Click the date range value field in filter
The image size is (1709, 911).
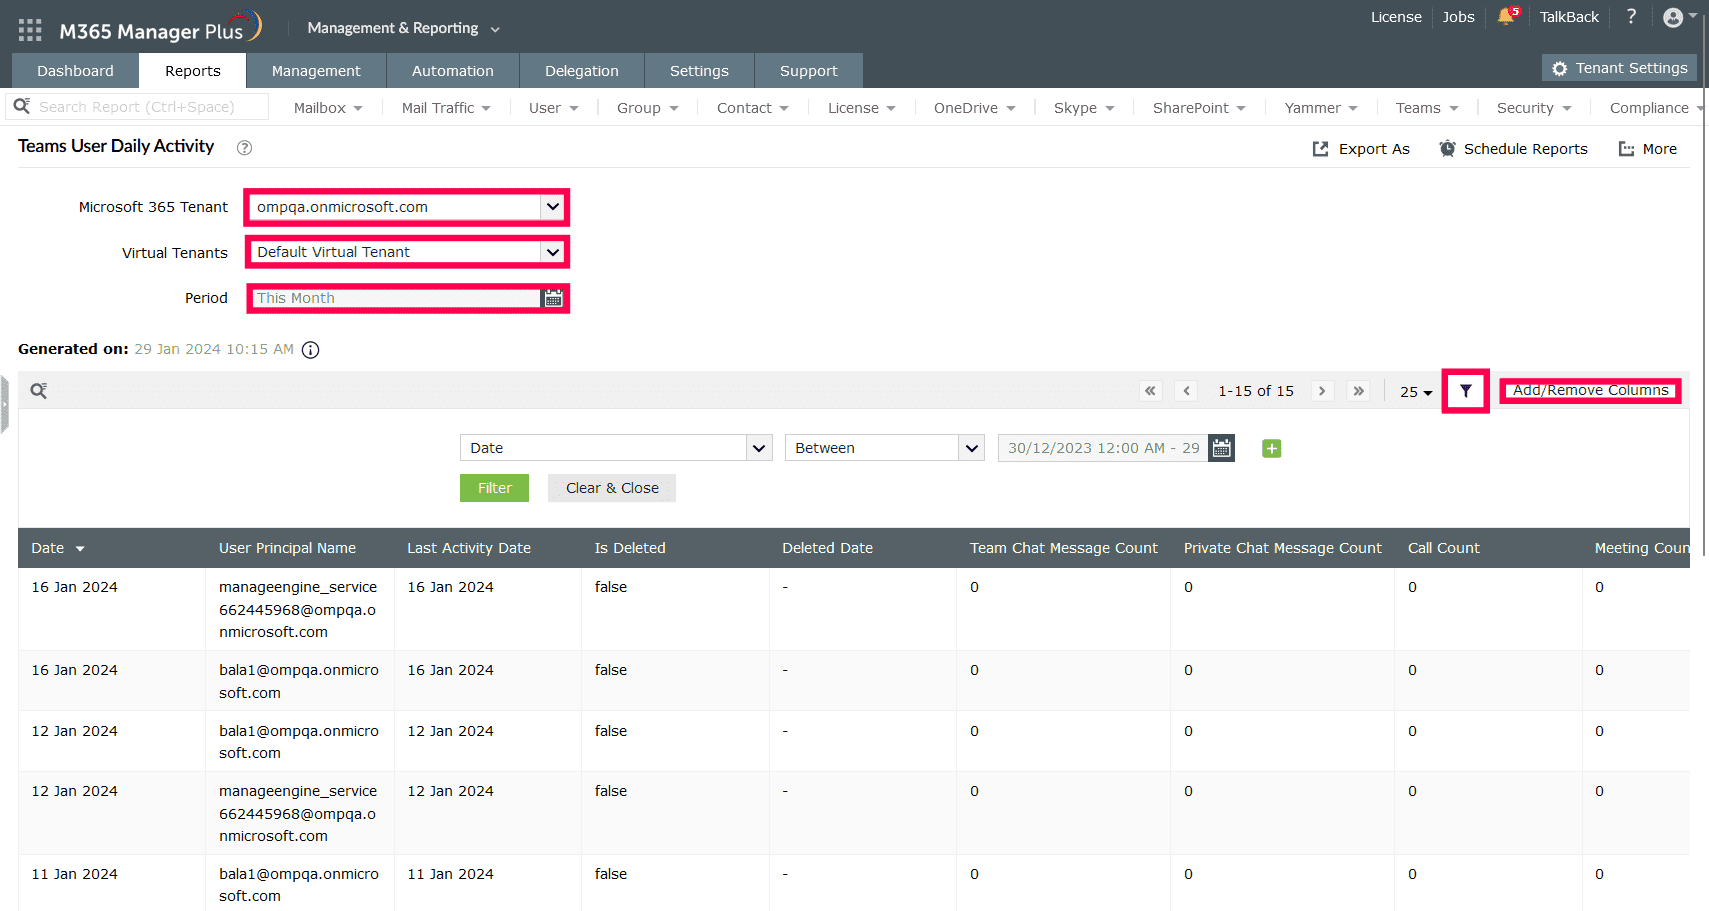pyautogui.click(x=1103, y=448)
